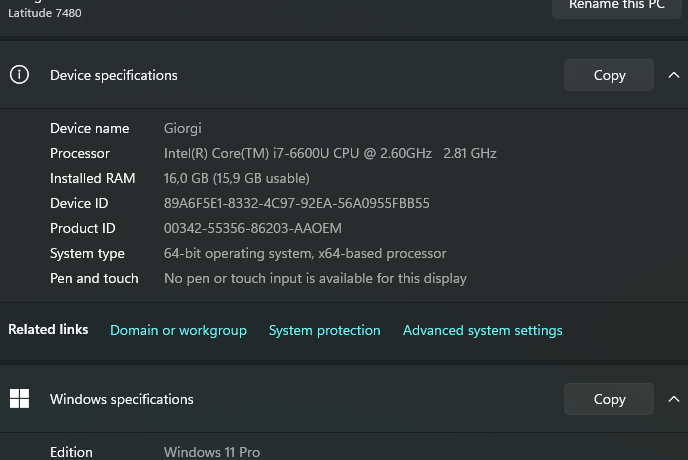
Task: Click the Product ID label
Action: click(82, 228)
